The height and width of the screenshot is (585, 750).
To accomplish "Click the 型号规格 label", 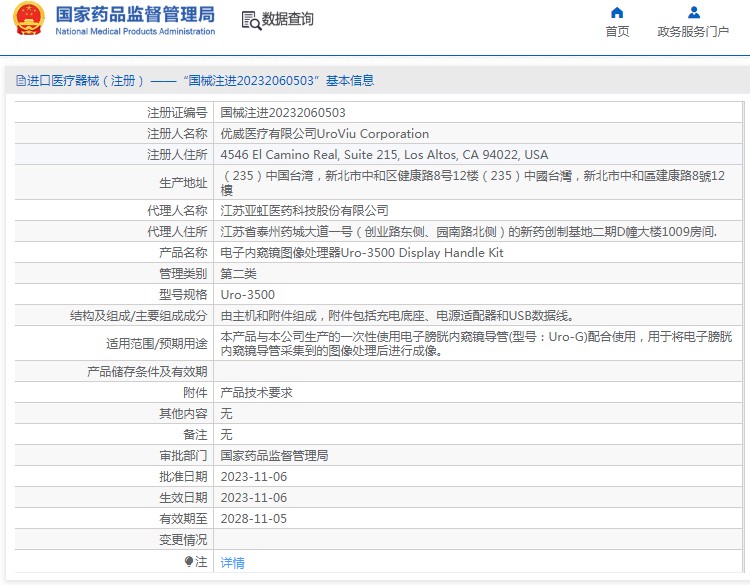I will click(183, 295).
